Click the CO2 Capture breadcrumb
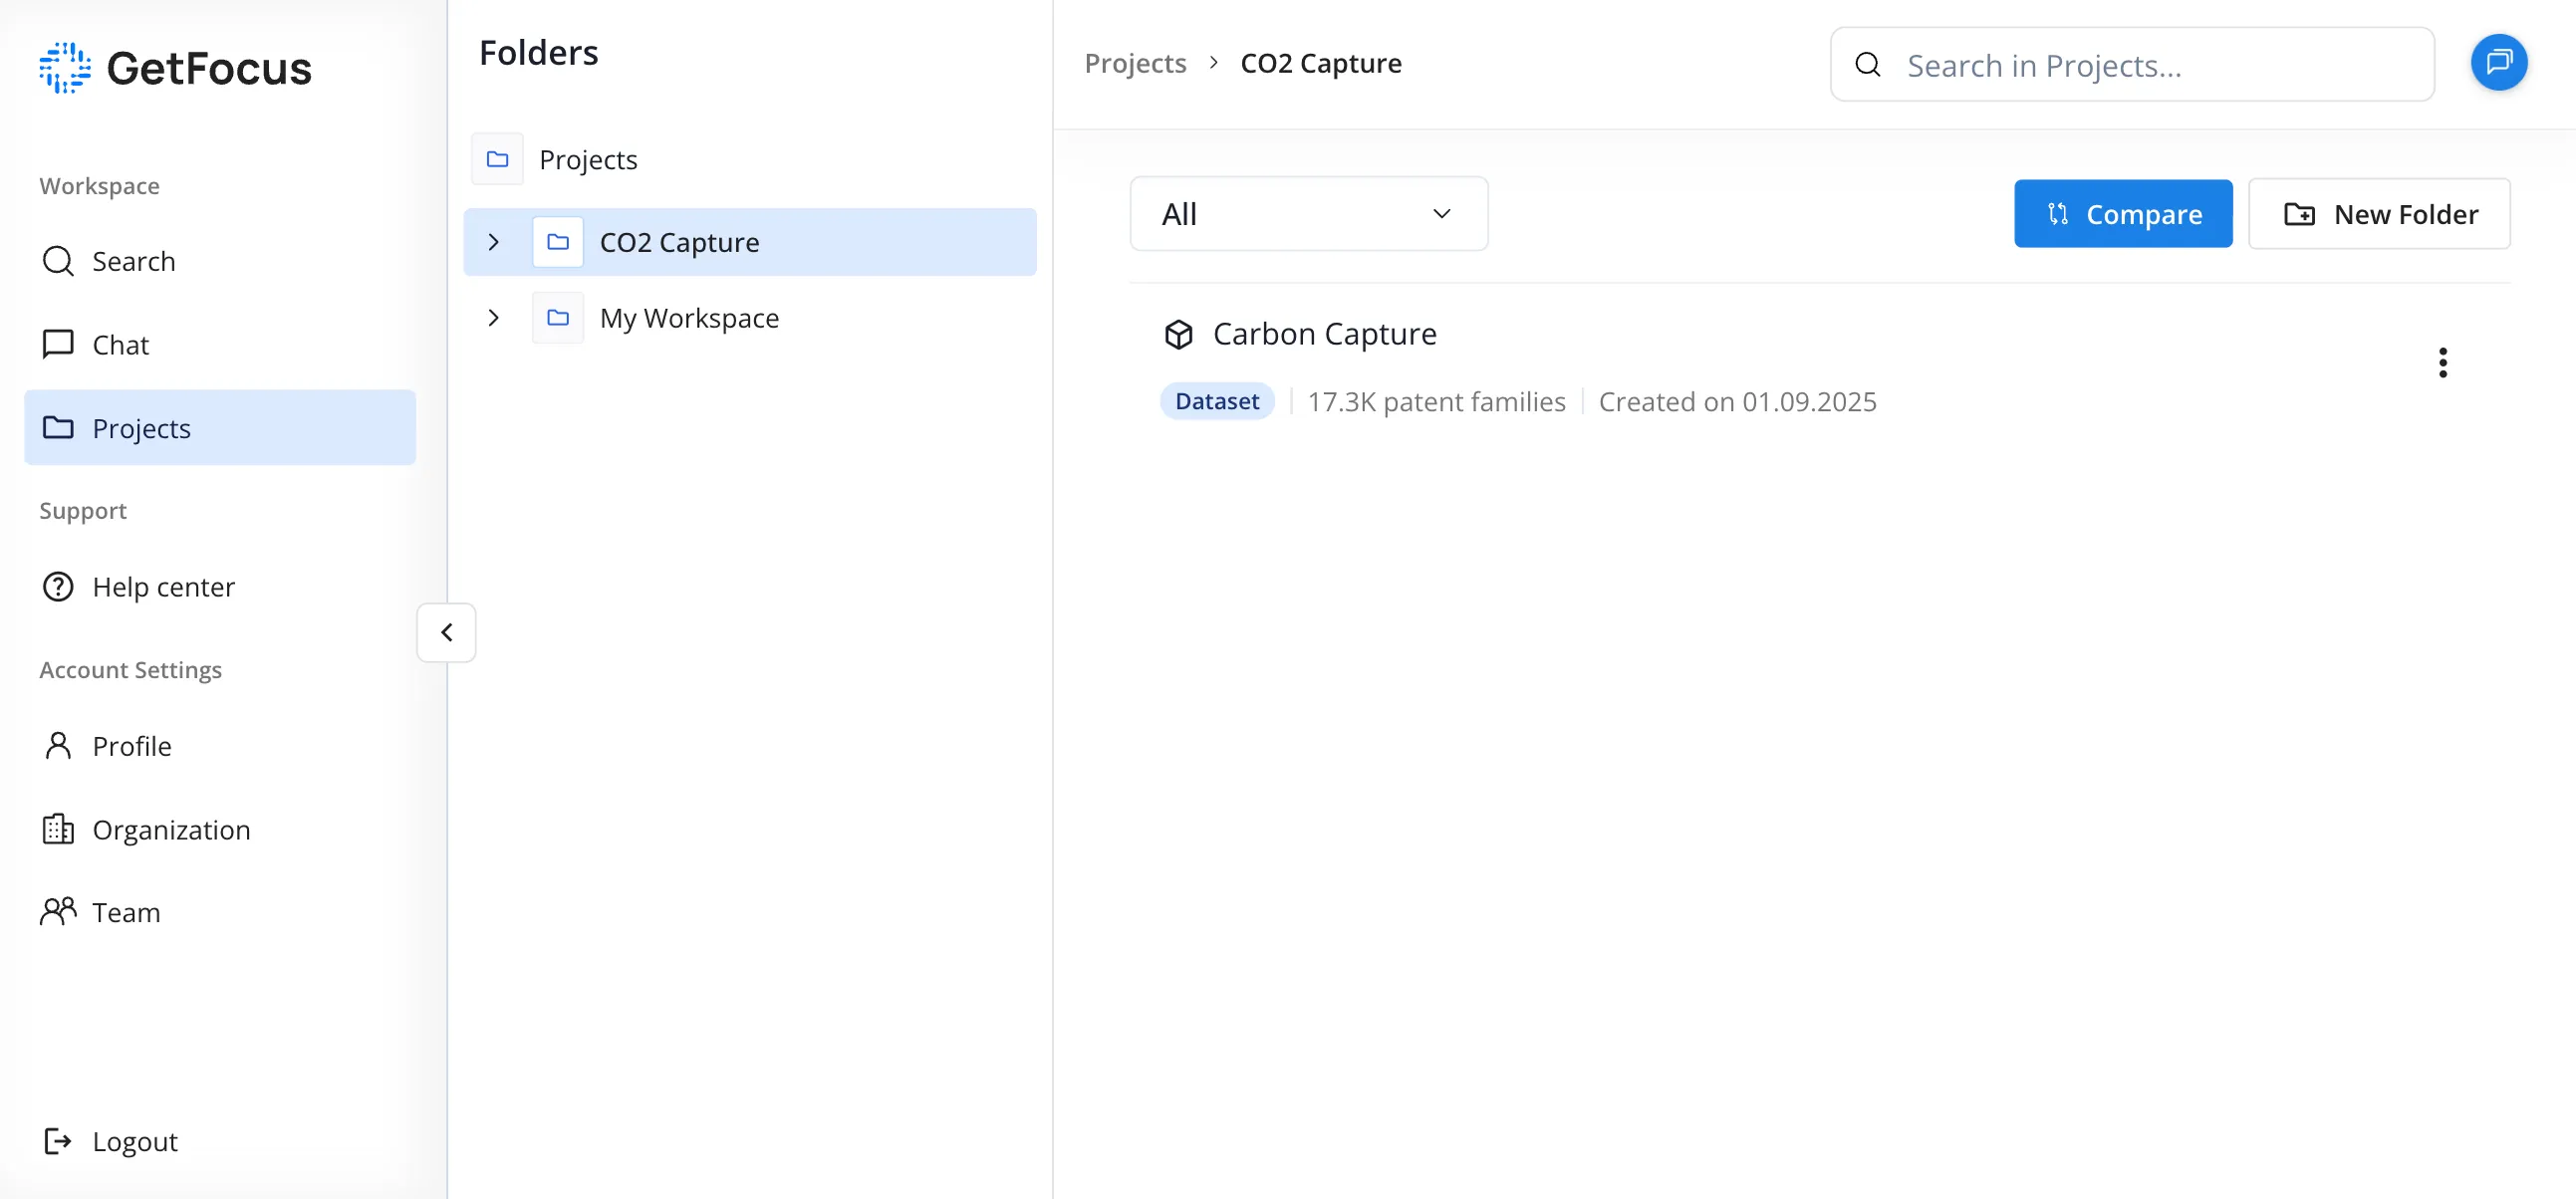Viewport: 2576px width, 1199px height. (1321, 63)
